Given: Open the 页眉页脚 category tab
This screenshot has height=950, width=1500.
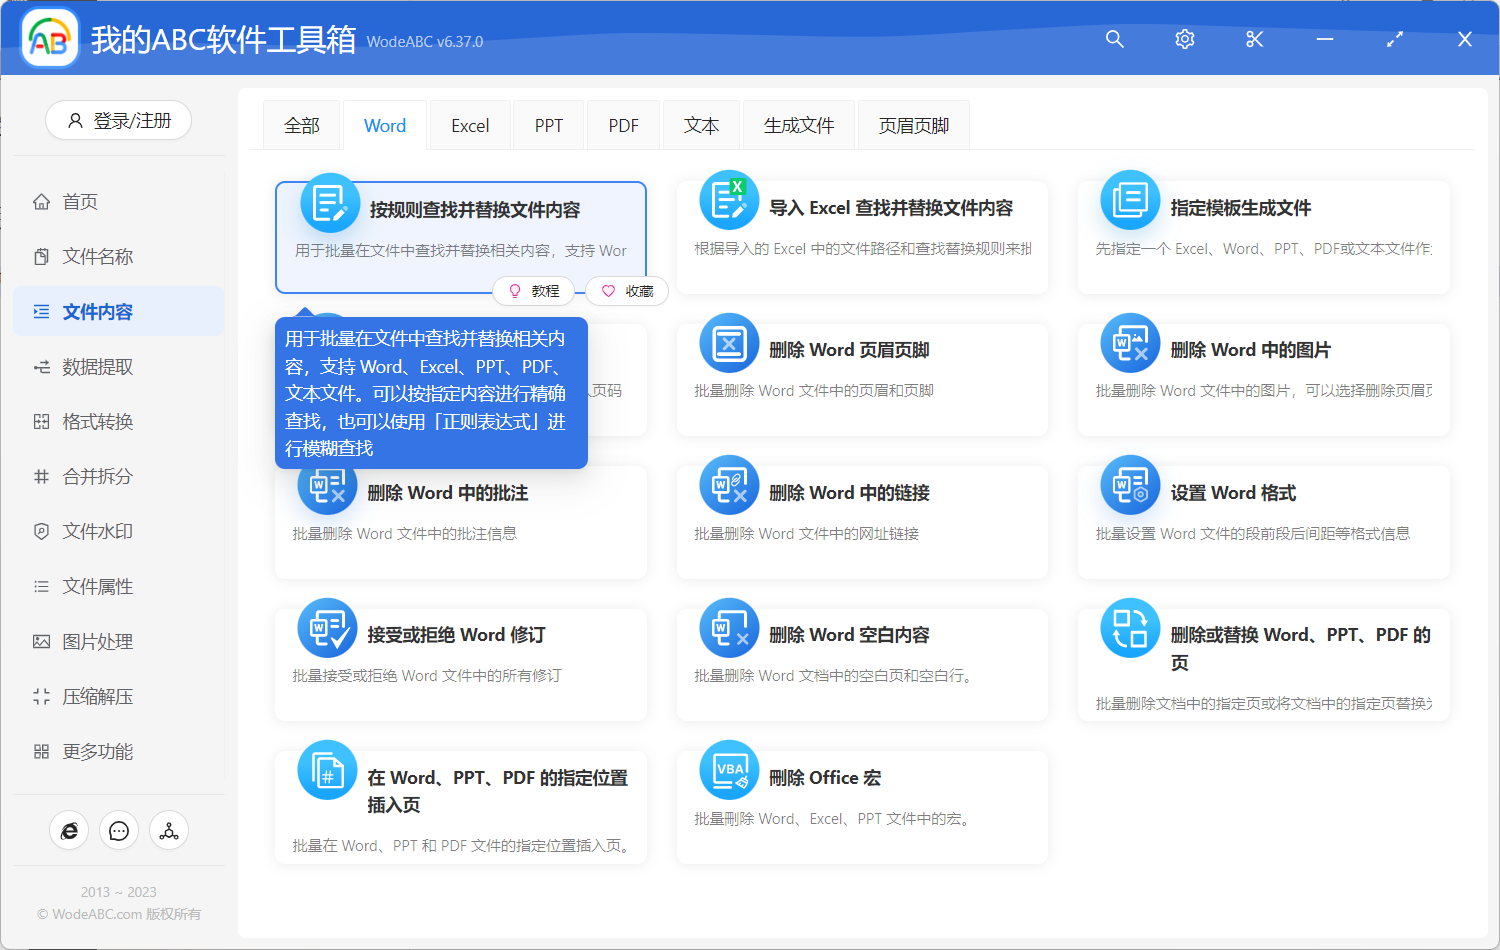Looking at the screenshot, I should tap(912, 124).
